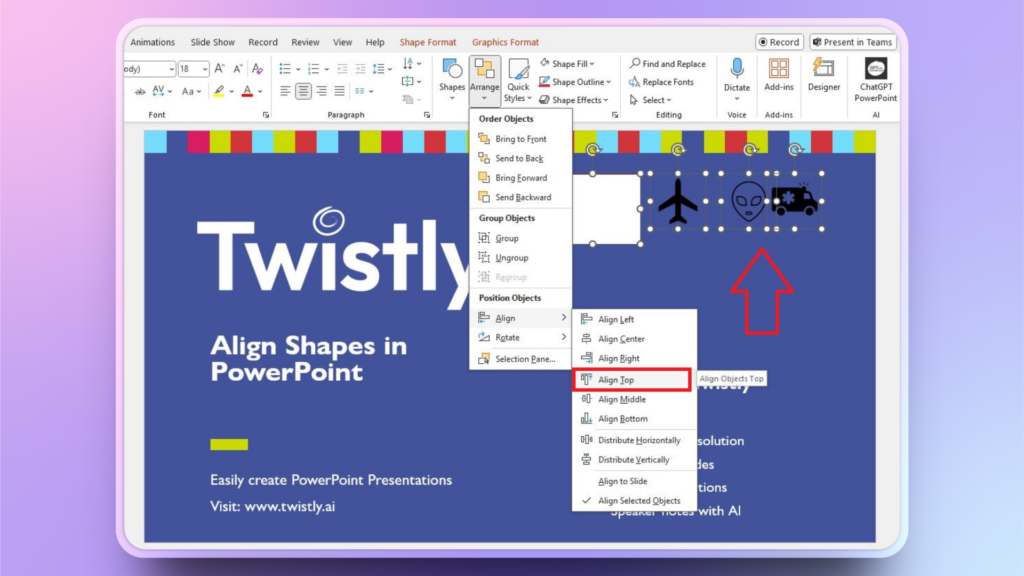Choose Align Top option
This screenshot has width=1024, height=576.
pyautogui.click(x=632, y=379)
